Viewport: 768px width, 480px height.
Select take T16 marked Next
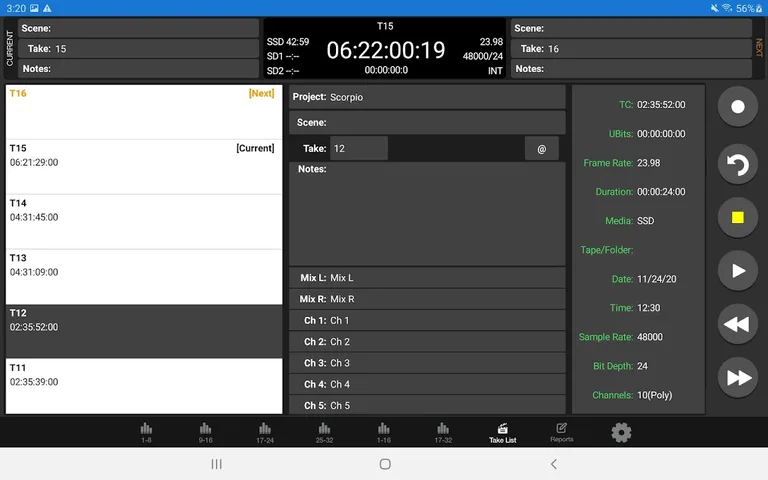[144, 112]
